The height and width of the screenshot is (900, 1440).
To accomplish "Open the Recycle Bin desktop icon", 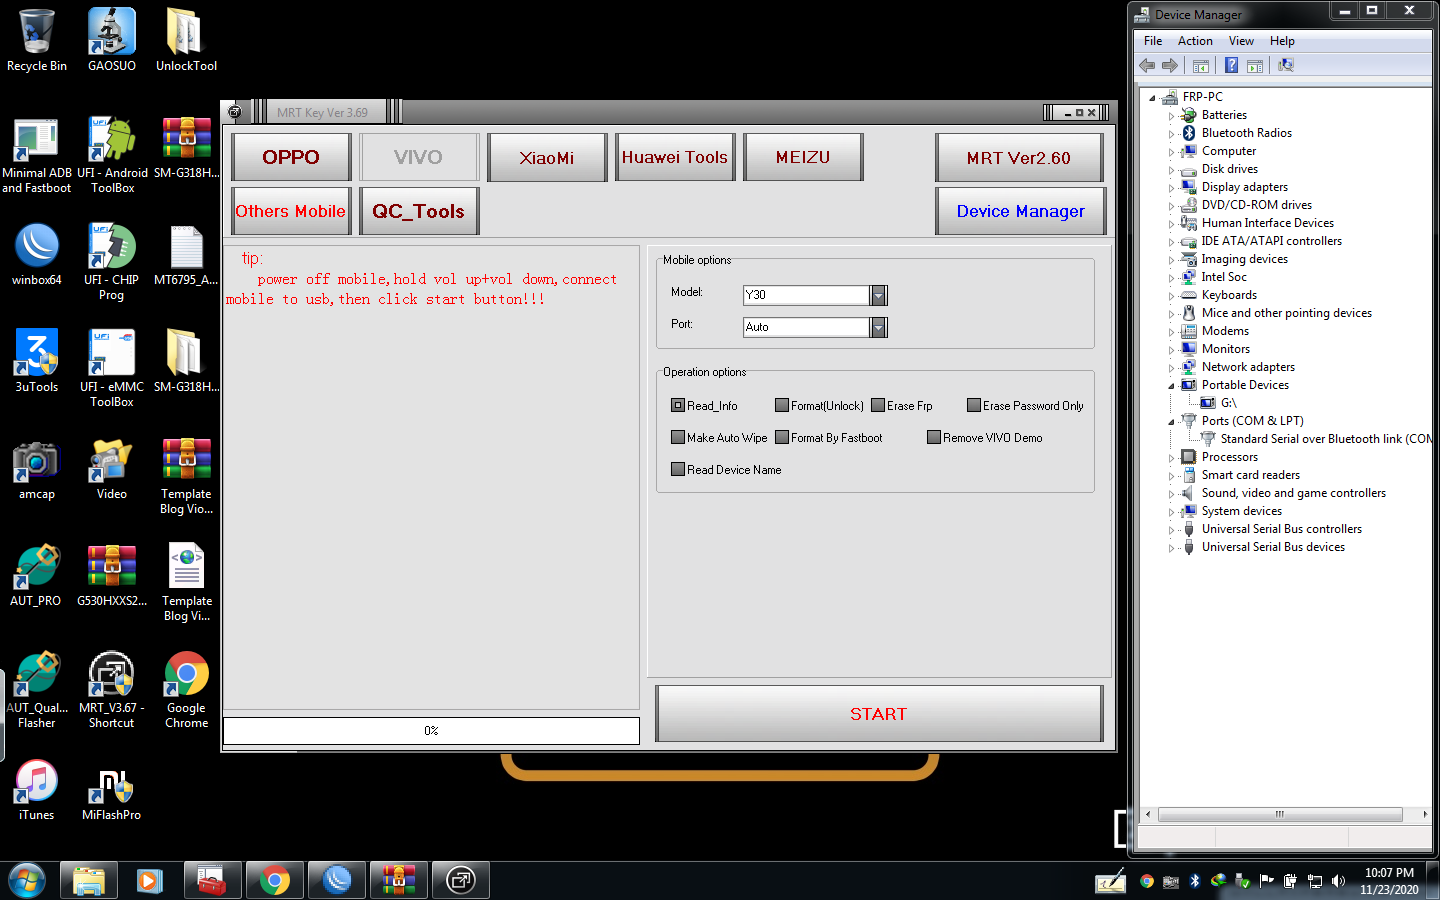I will coord(37,40).
